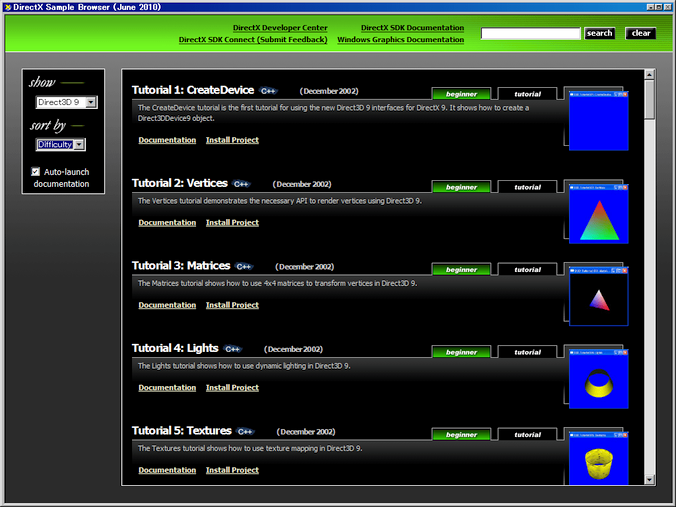Click the Tutorial 5: Textures title
The height and width of the screenshot is (507, 676).
[x=182, y=431]
